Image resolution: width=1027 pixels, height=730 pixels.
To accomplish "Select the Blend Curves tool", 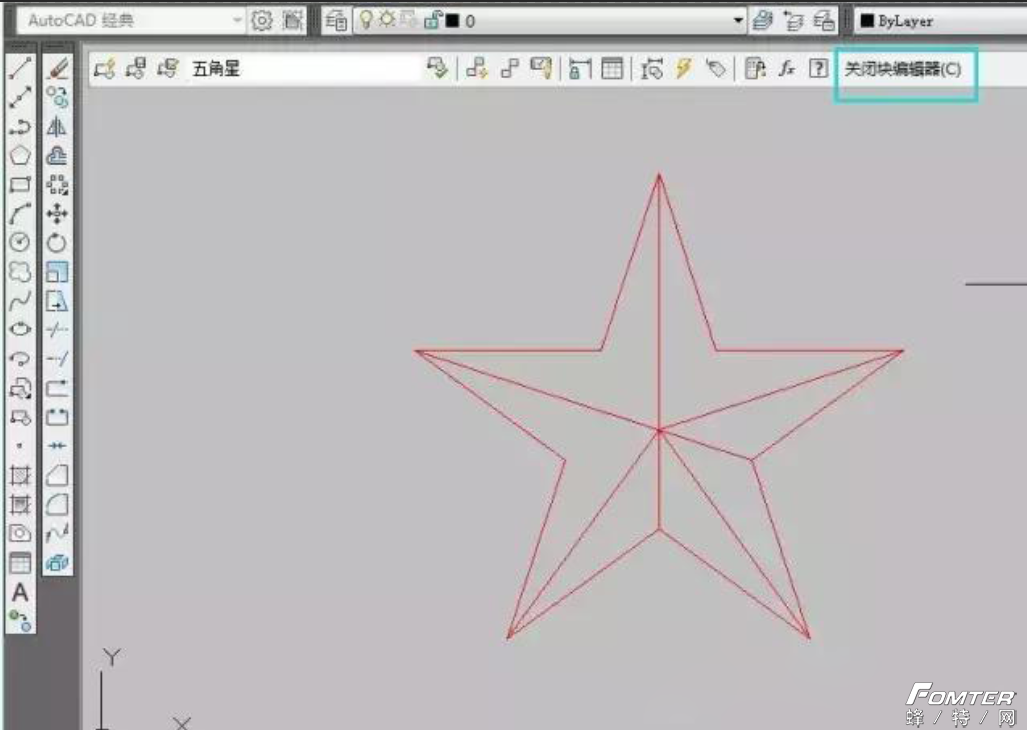I will [x=57, y=533].
